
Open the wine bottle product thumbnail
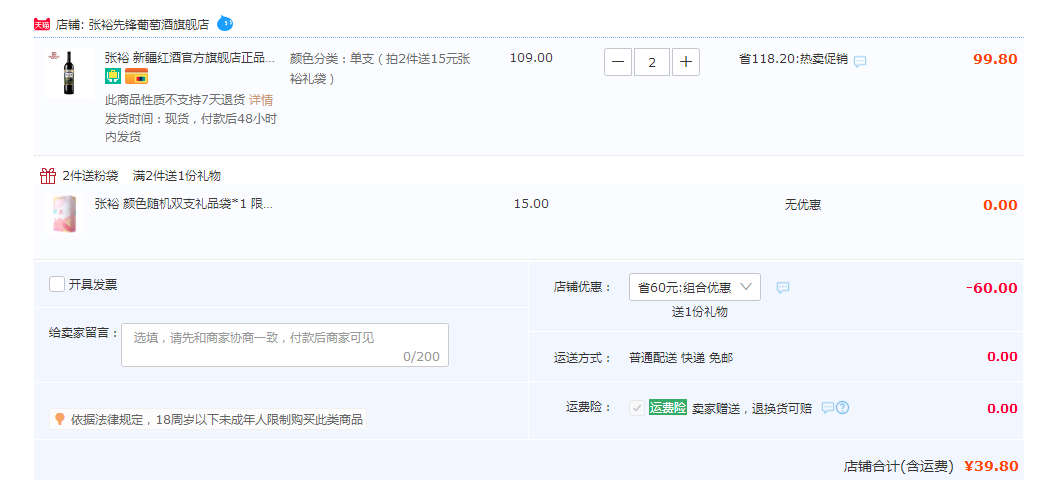click(69, 73)
